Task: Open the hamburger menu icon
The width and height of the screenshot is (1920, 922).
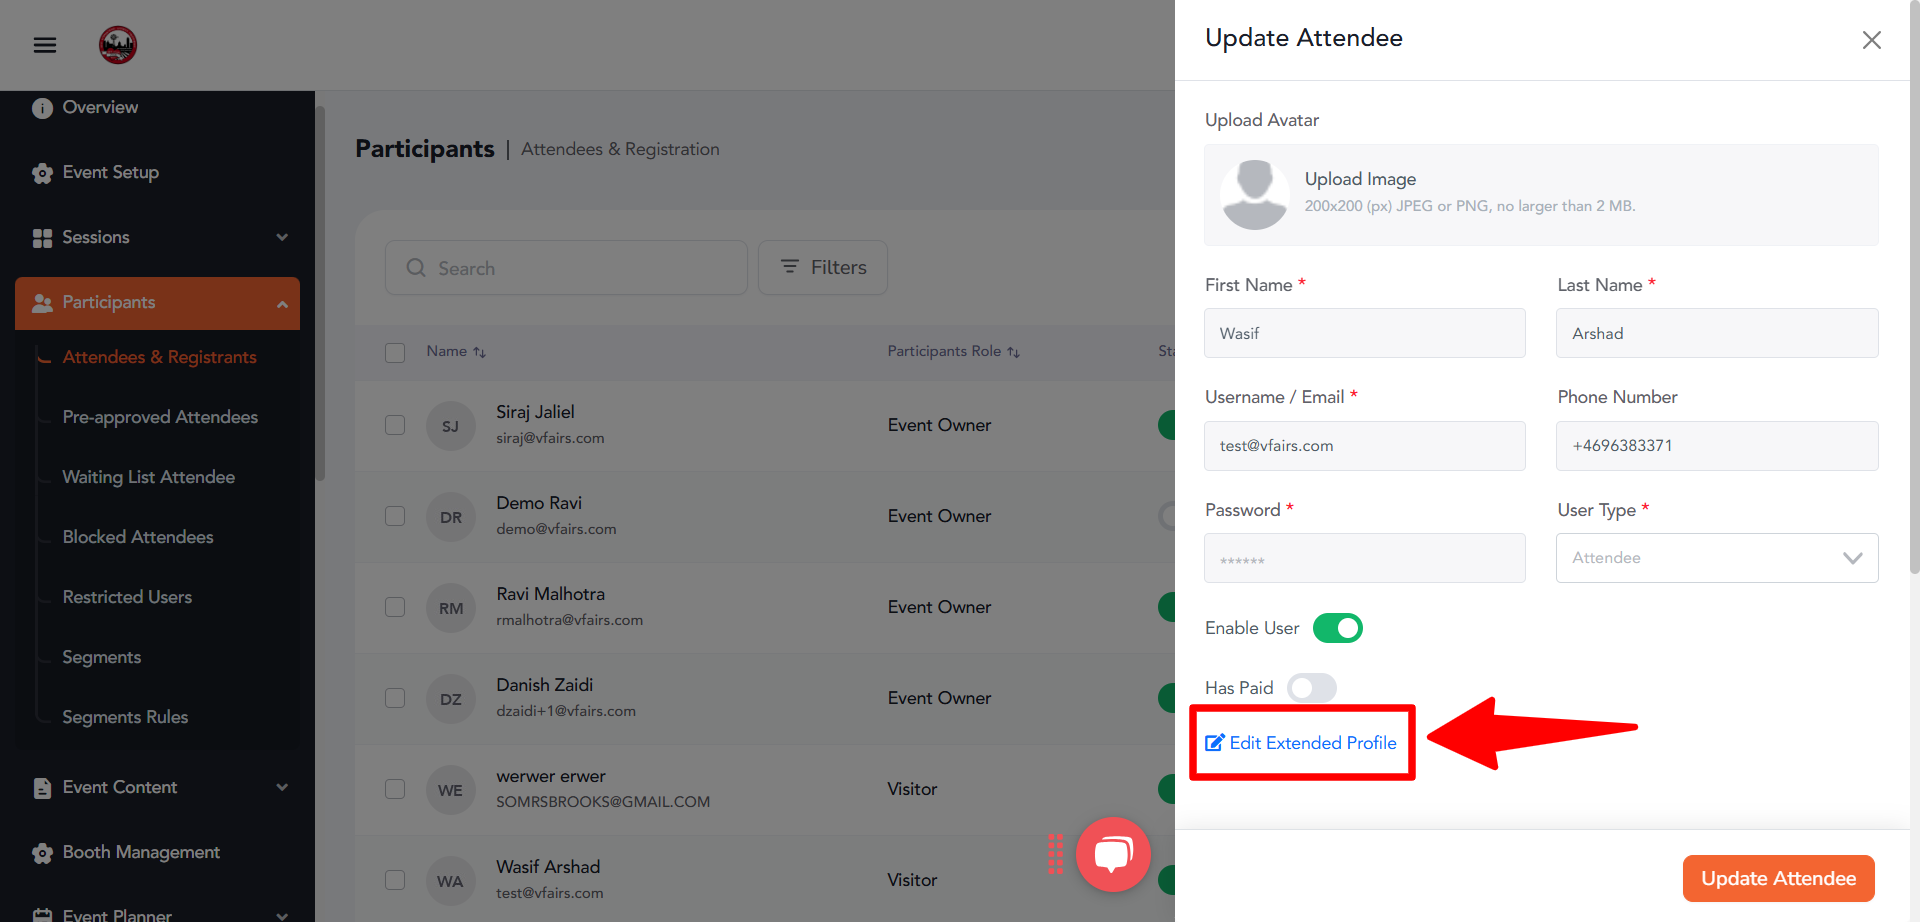Action: (x=45, y=45)
